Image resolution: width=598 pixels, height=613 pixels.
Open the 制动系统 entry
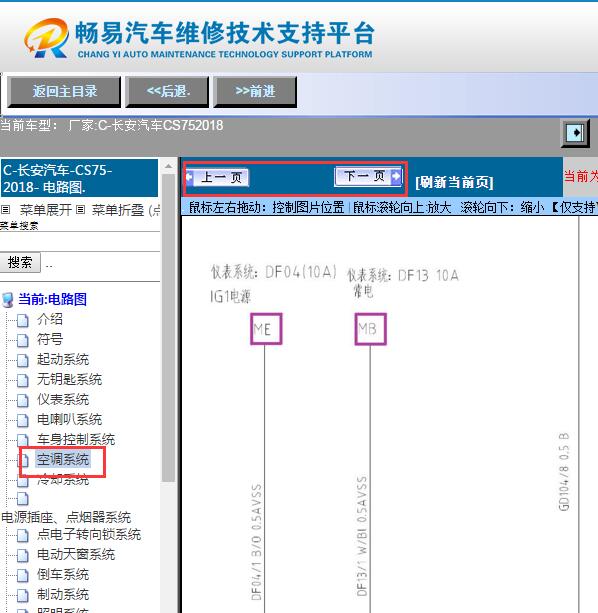pyautogui.click(x=63, y=595)
